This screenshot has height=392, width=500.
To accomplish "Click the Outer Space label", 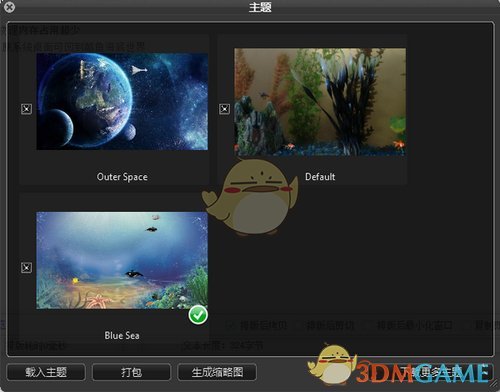I will point(122,177).
